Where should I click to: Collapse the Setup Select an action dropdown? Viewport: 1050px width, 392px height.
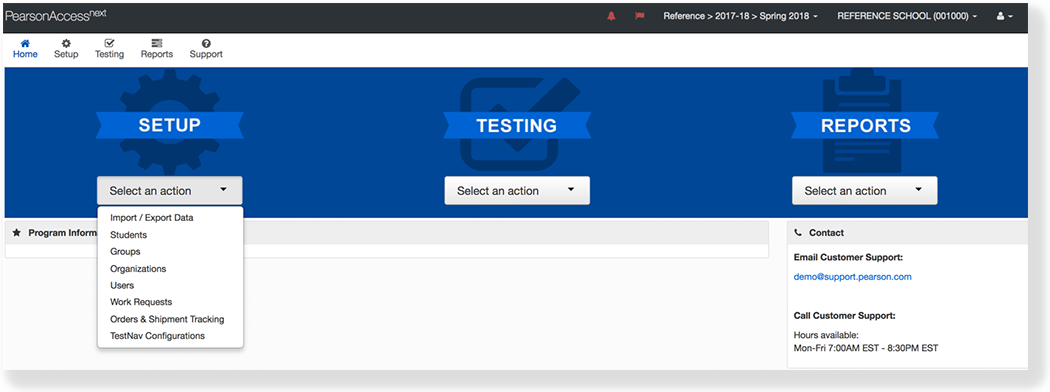pyautogui.click(x=169, y=191)
